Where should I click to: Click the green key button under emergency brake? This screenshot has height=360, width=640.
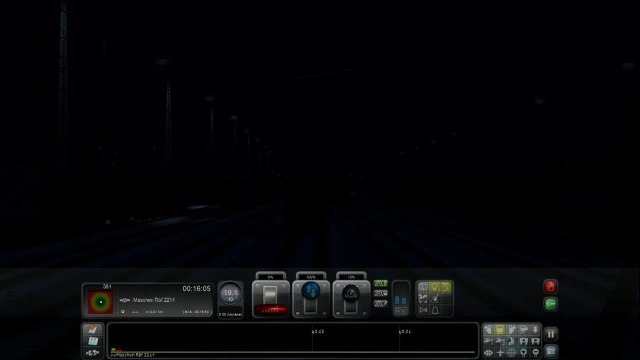(550, 304)
